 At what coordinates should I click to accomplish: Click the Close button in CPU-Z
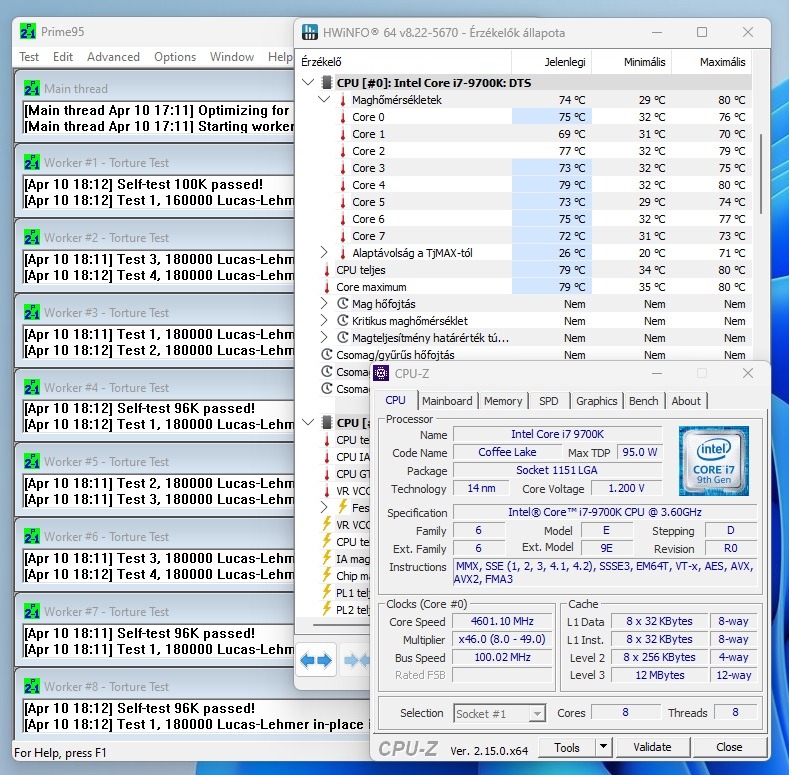pos(729,747)
